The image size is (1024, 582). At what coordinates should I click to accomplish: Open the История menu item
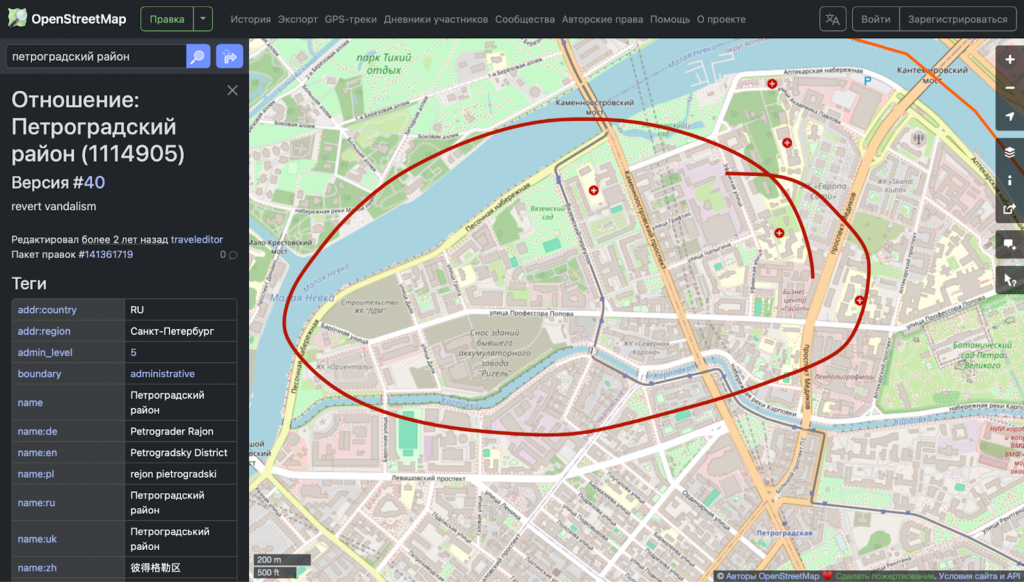click(x=250, y=19)
